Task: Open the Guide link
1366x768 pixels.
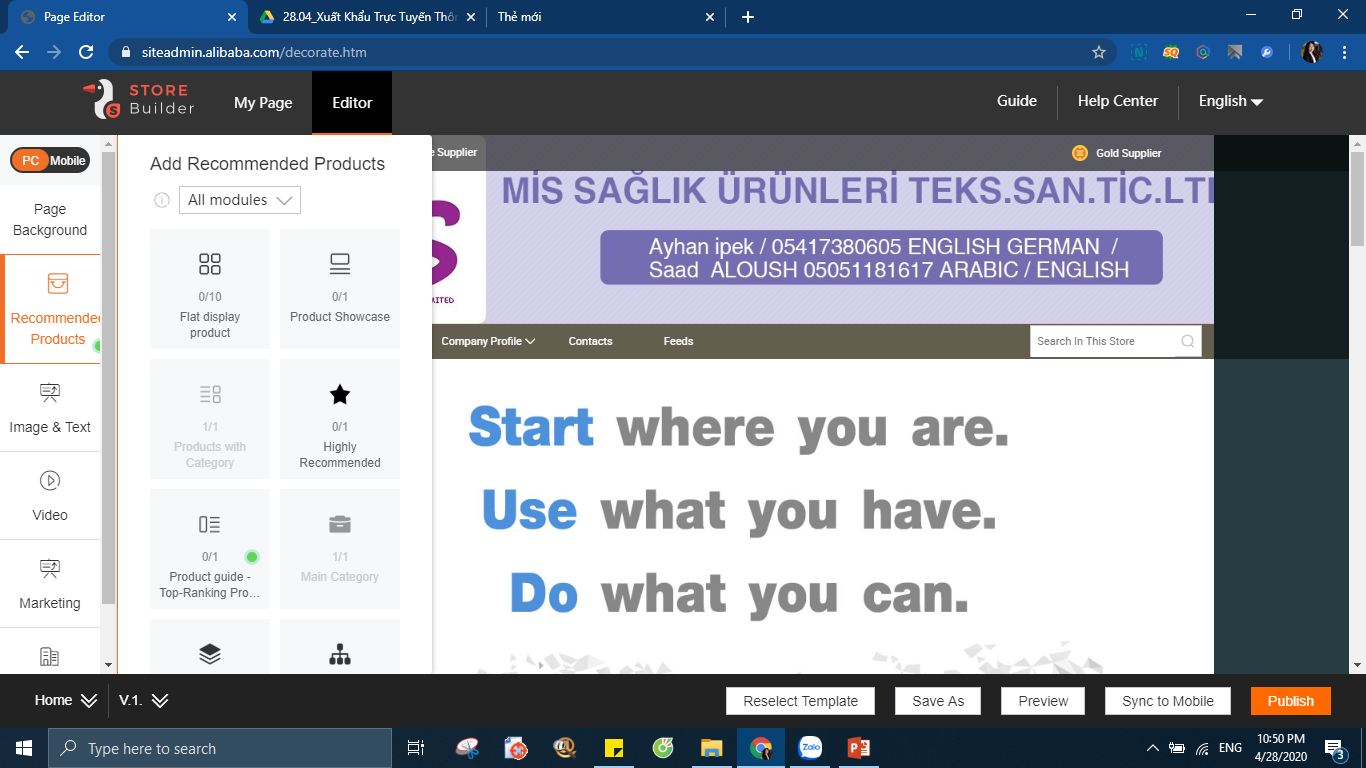Action: coord(1017,101)
